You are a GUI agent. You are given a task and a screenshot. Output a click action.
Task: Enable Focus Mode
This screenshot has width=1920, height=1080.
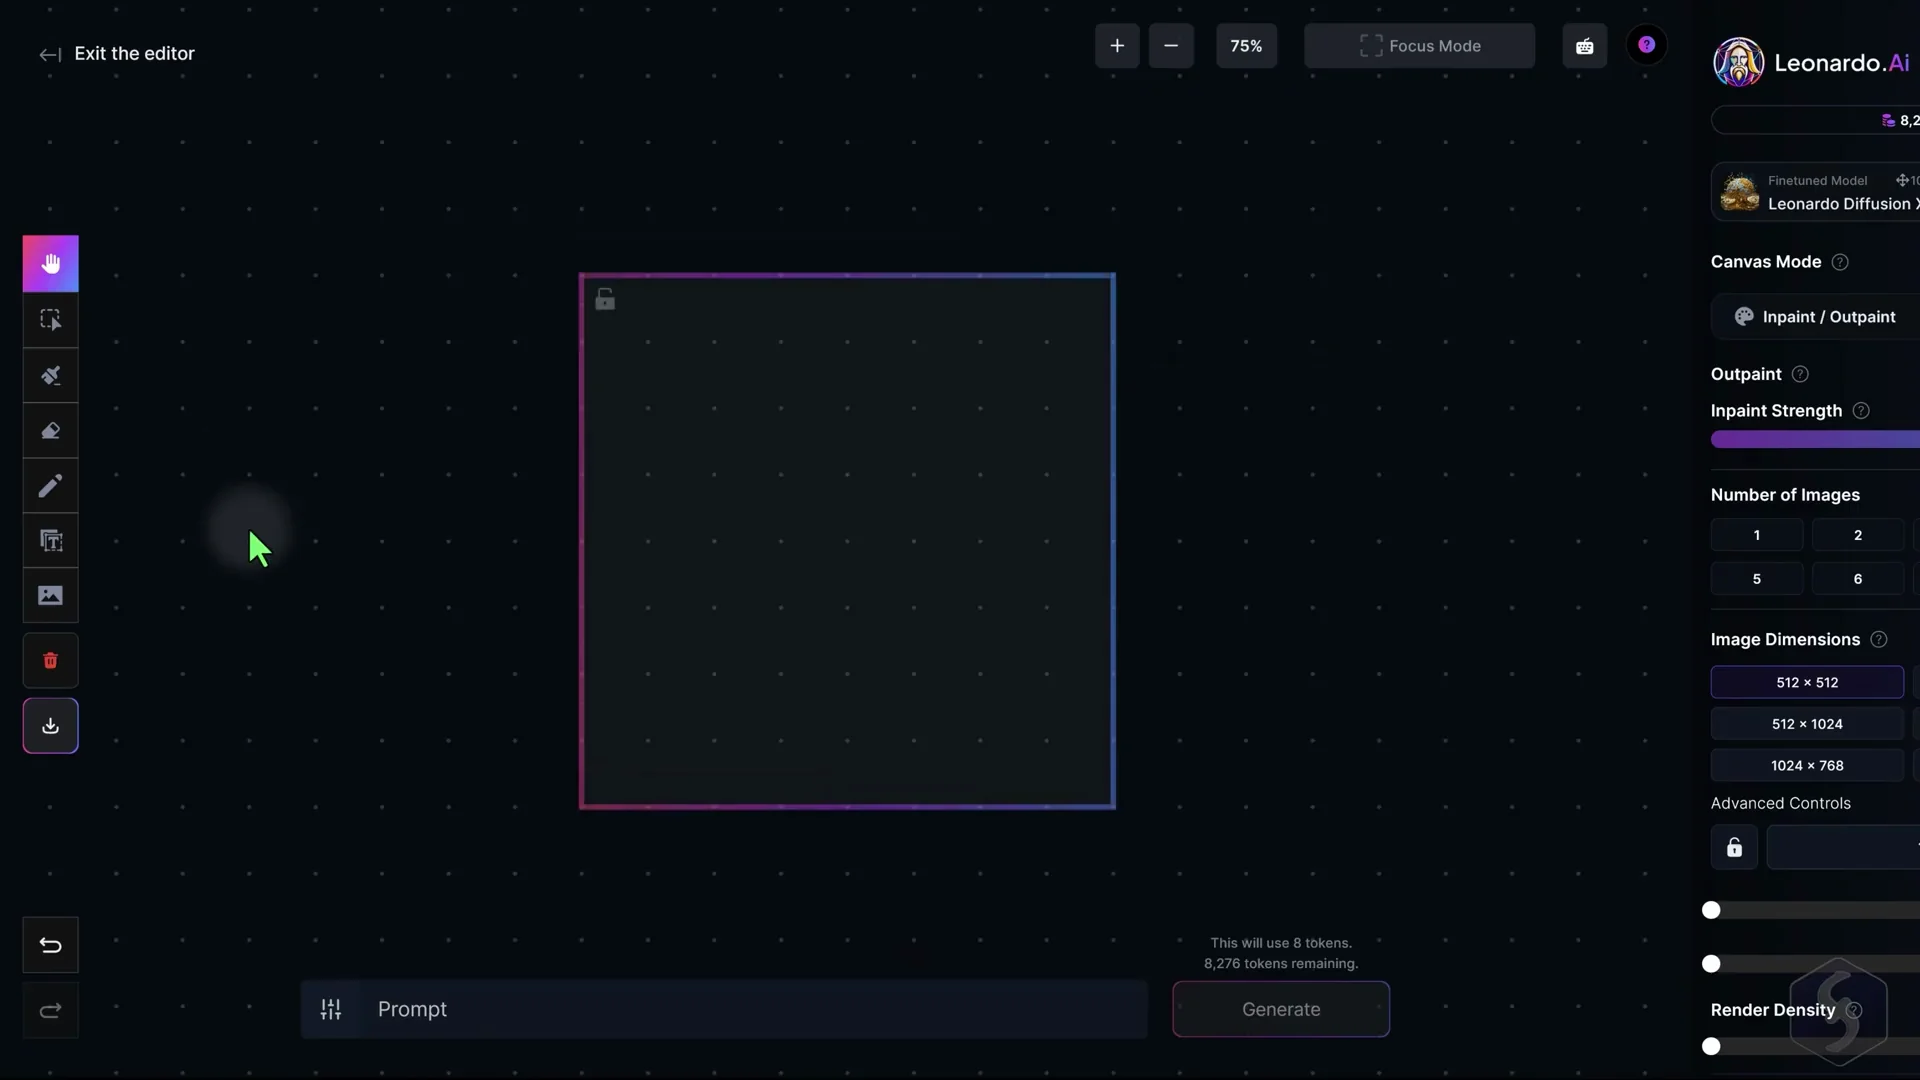coord(1419,45)
